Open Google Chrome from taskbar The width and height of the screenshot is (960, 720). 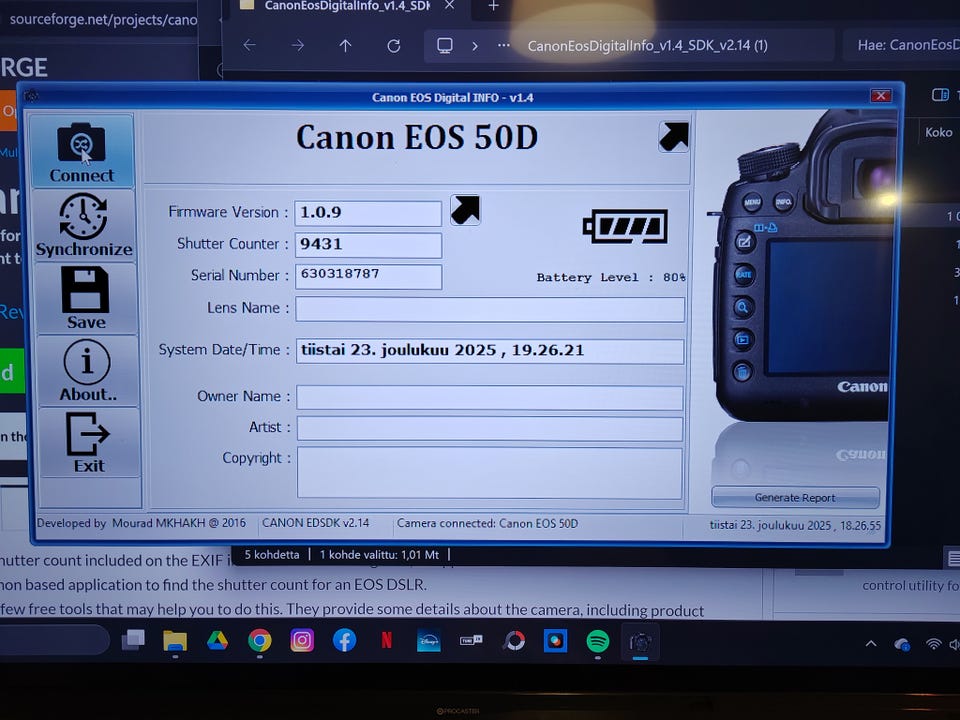[260, 641]
